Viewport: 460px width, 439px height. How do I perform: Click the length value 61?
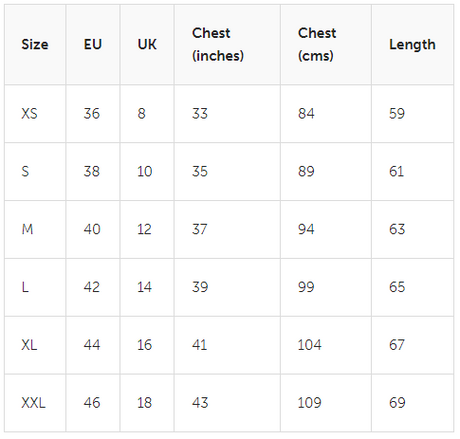pos(396,171)
